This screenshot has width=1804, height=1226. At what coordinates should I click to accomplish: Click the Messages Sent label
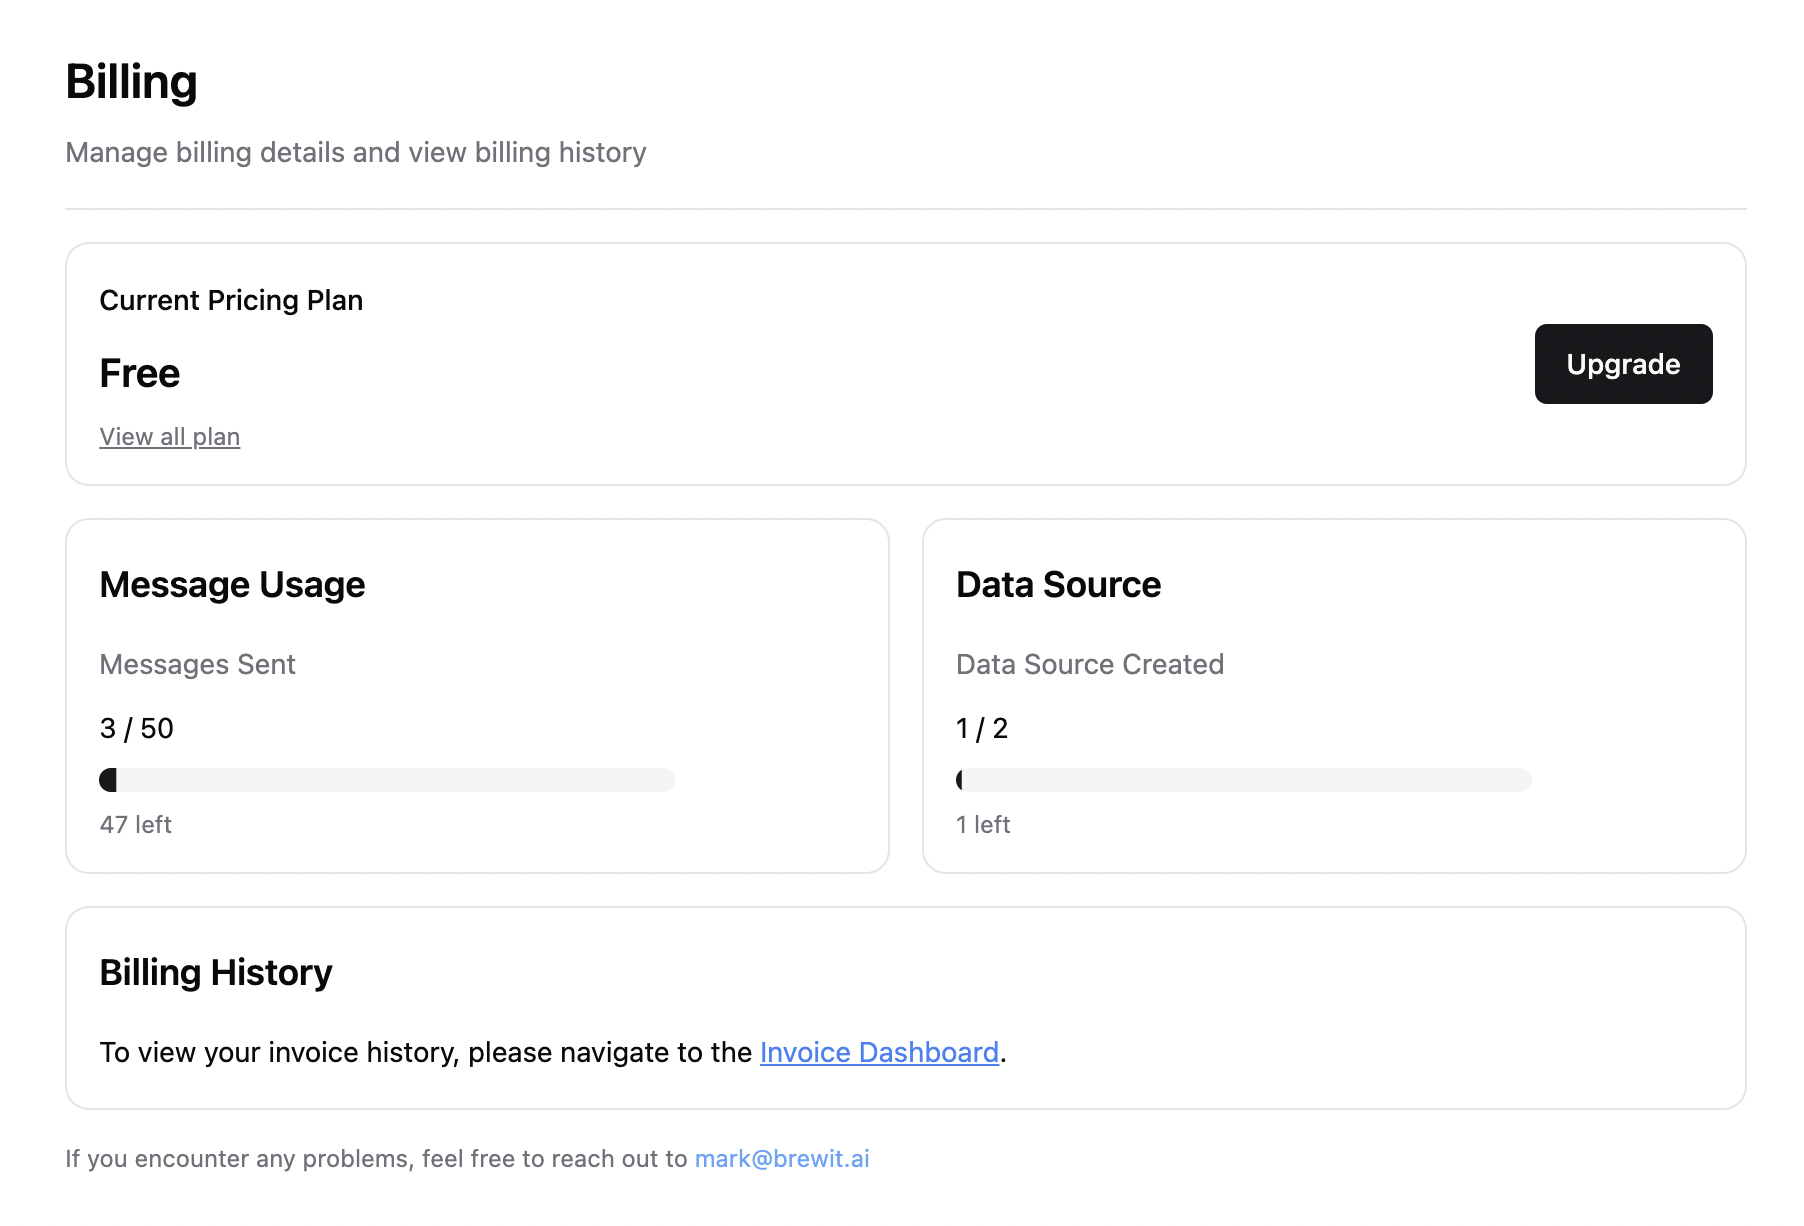(x=198, y=664)
